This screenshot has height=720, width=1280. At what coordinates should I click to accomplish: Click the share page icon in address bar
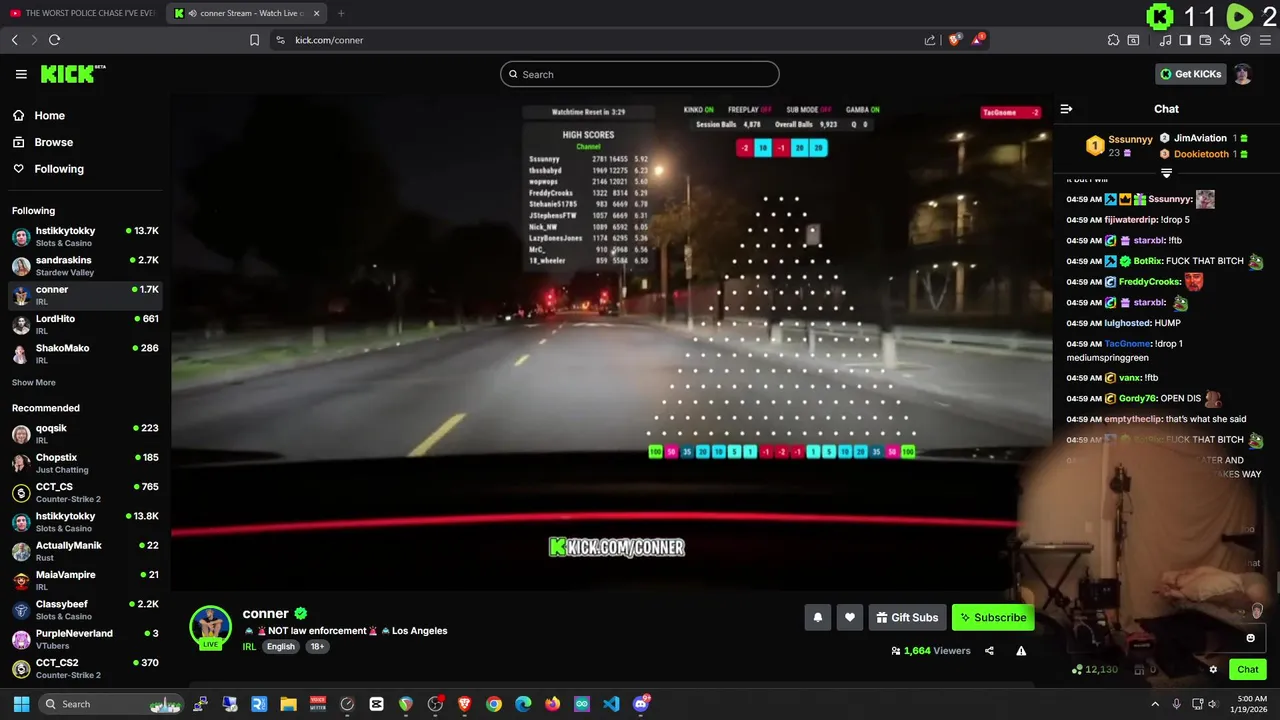(930, 40)
